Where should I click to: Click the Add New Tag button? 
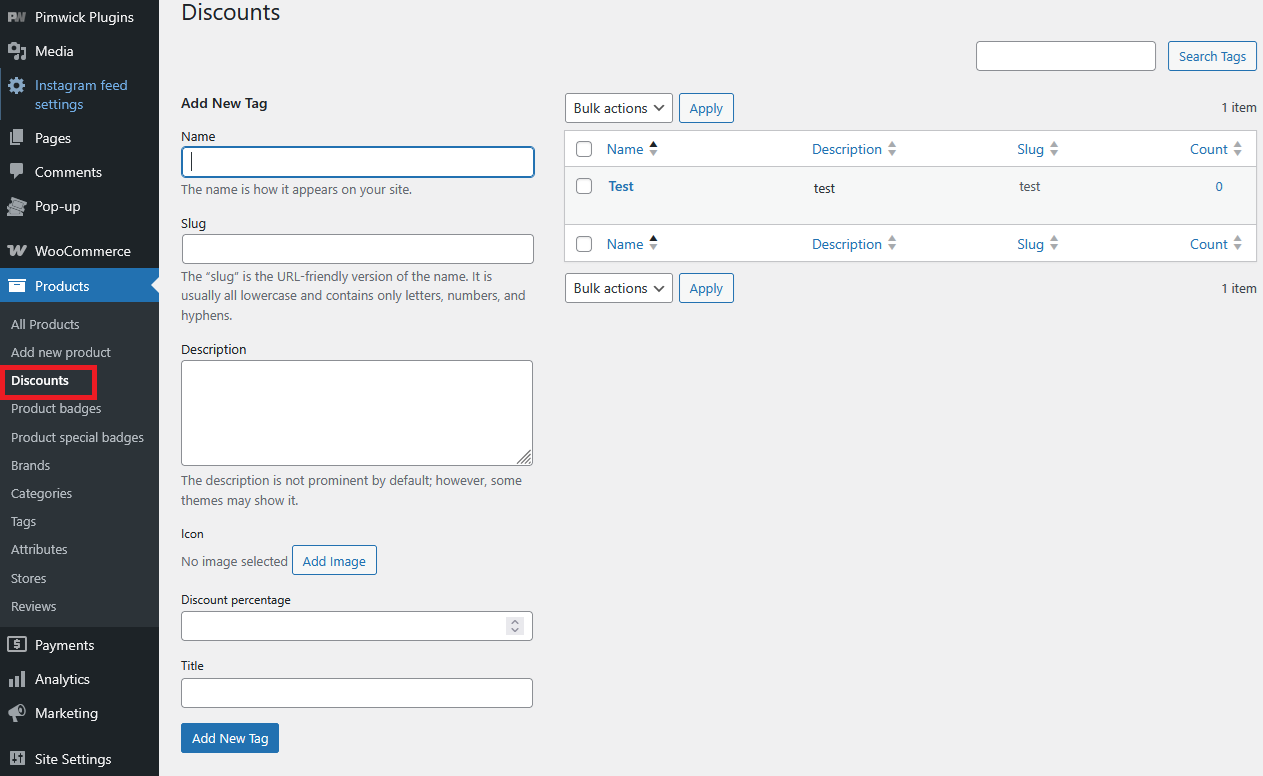point(230,738)
